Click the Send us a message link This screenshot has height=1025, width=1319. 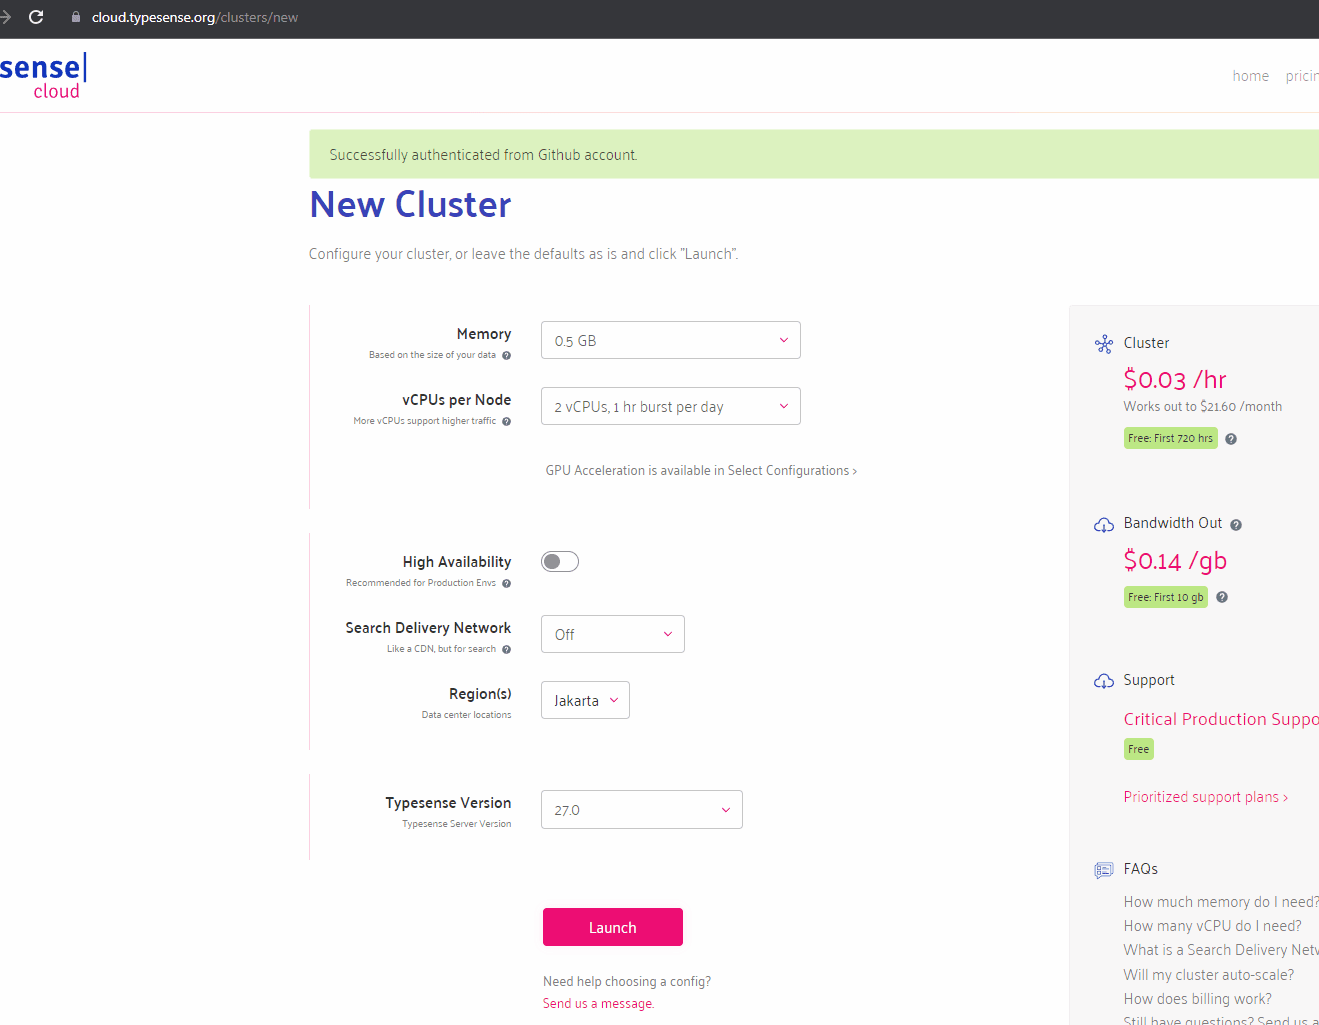(x=598, y=1003)
